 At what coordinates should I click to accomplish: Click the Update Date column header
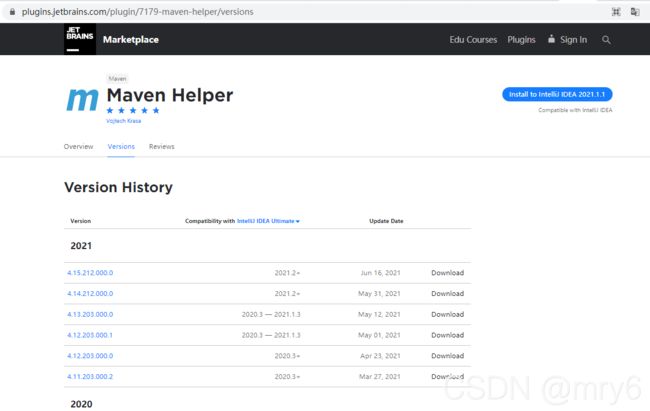(x=386, y=221)
